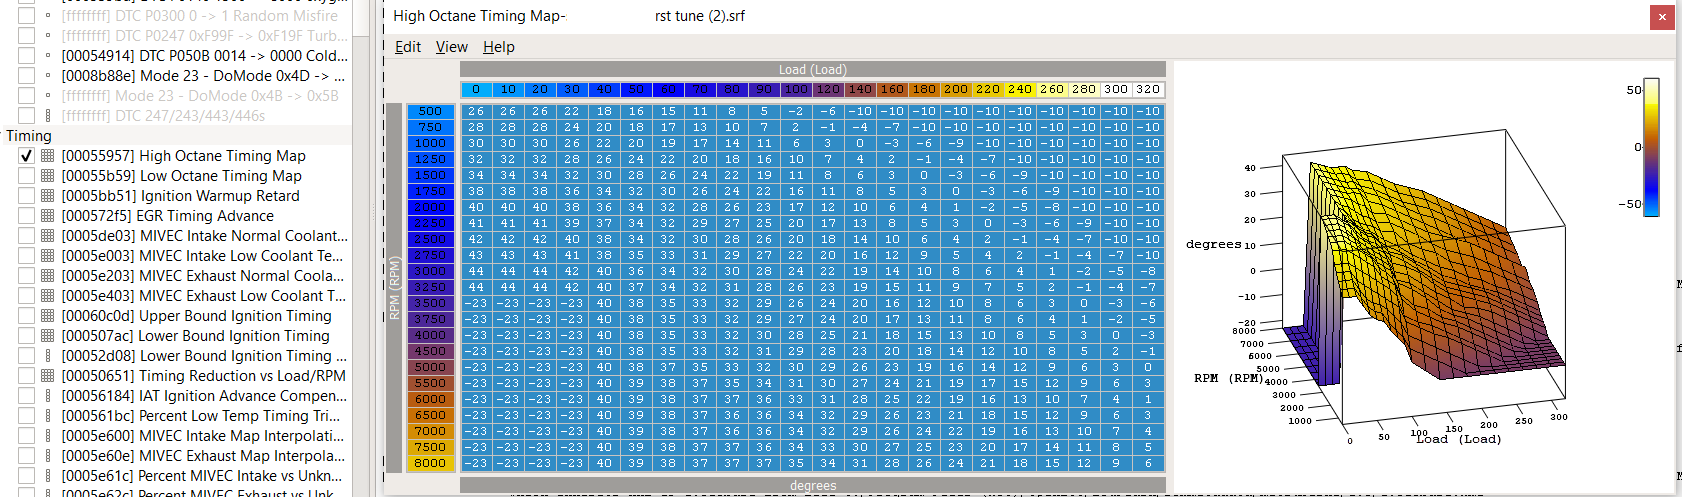The image size is (1682, 497).
Task: Tick the MIVEC Intake Normal Coolant checkbox
Action: tap(27, 236)
